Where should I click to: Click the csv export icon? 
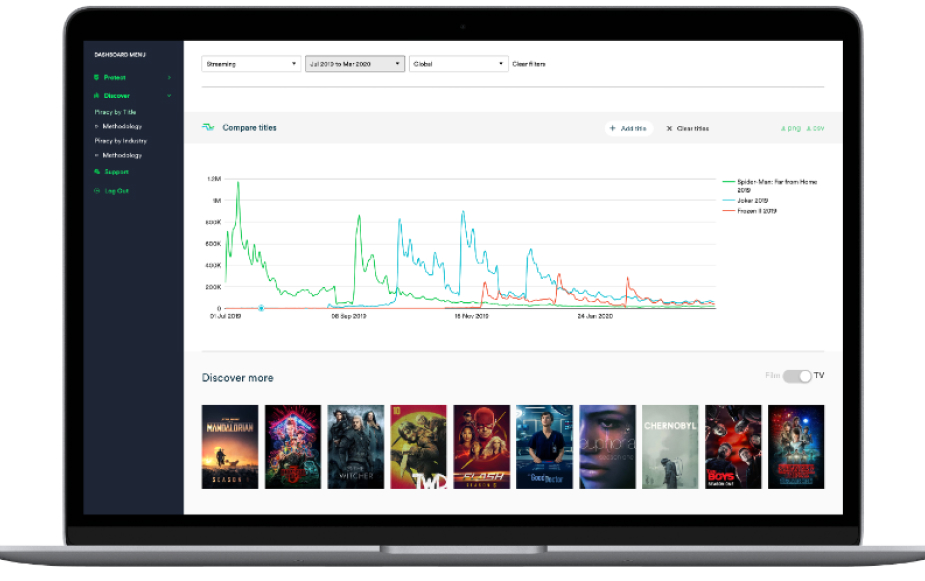(812, 128)
